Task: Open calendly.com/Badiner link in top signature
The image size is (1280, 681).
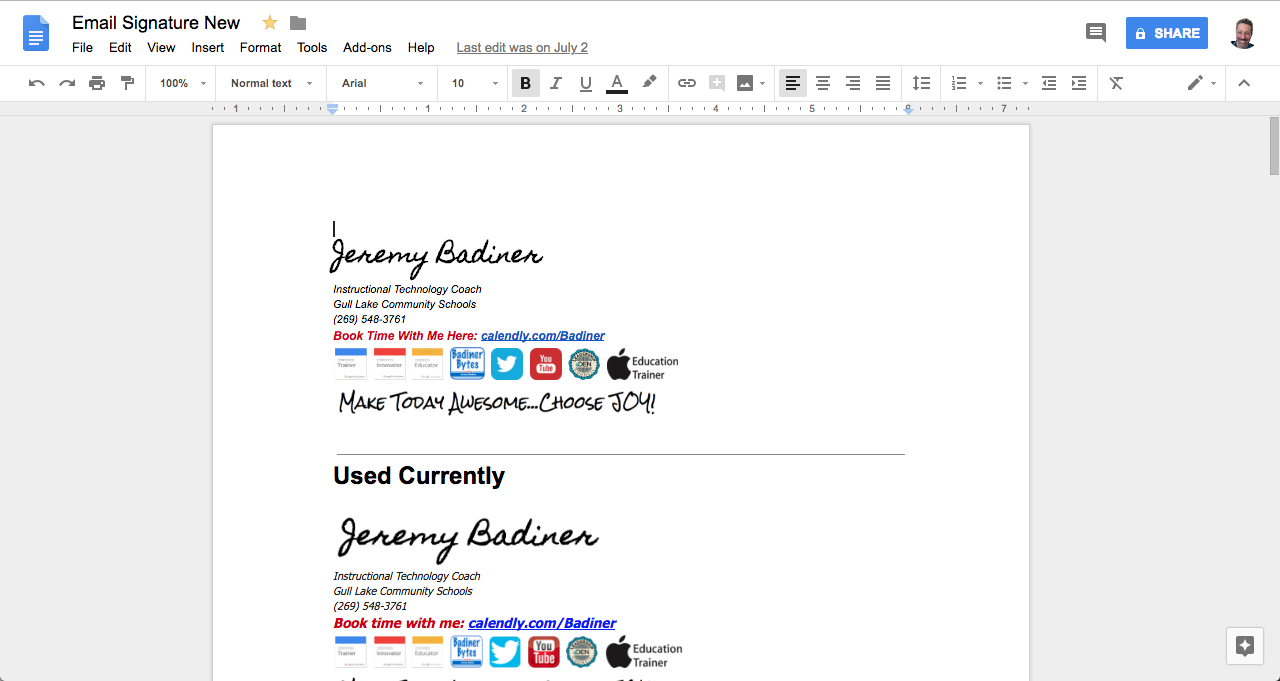Action: pyautogui.click(x=543, y=336)
